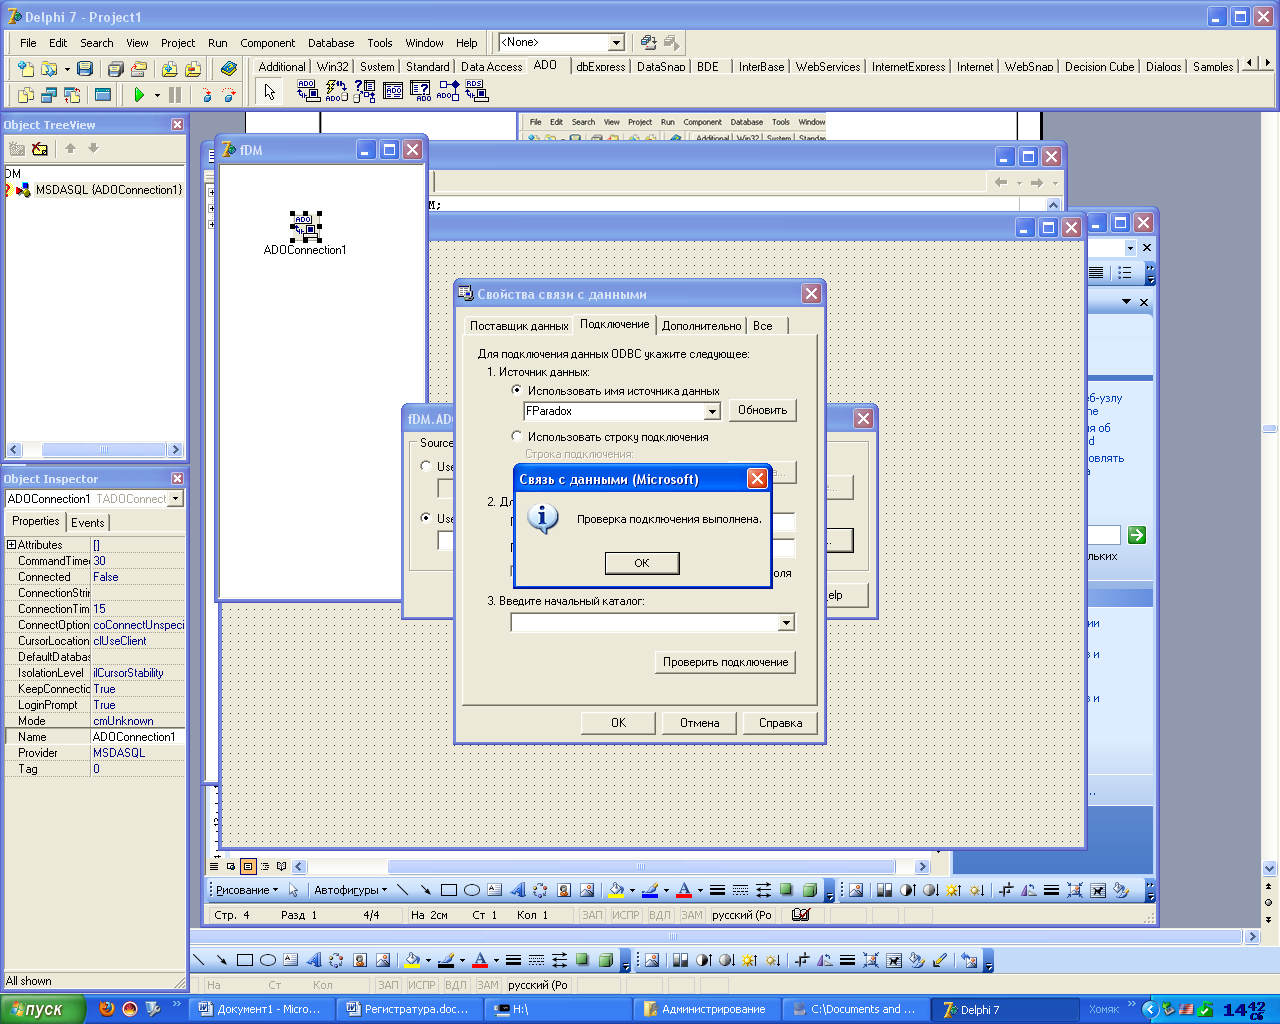This screenshot has height=1024, width=1280.
Task: Click the Remove file from project icon
Action: (193, 69)
